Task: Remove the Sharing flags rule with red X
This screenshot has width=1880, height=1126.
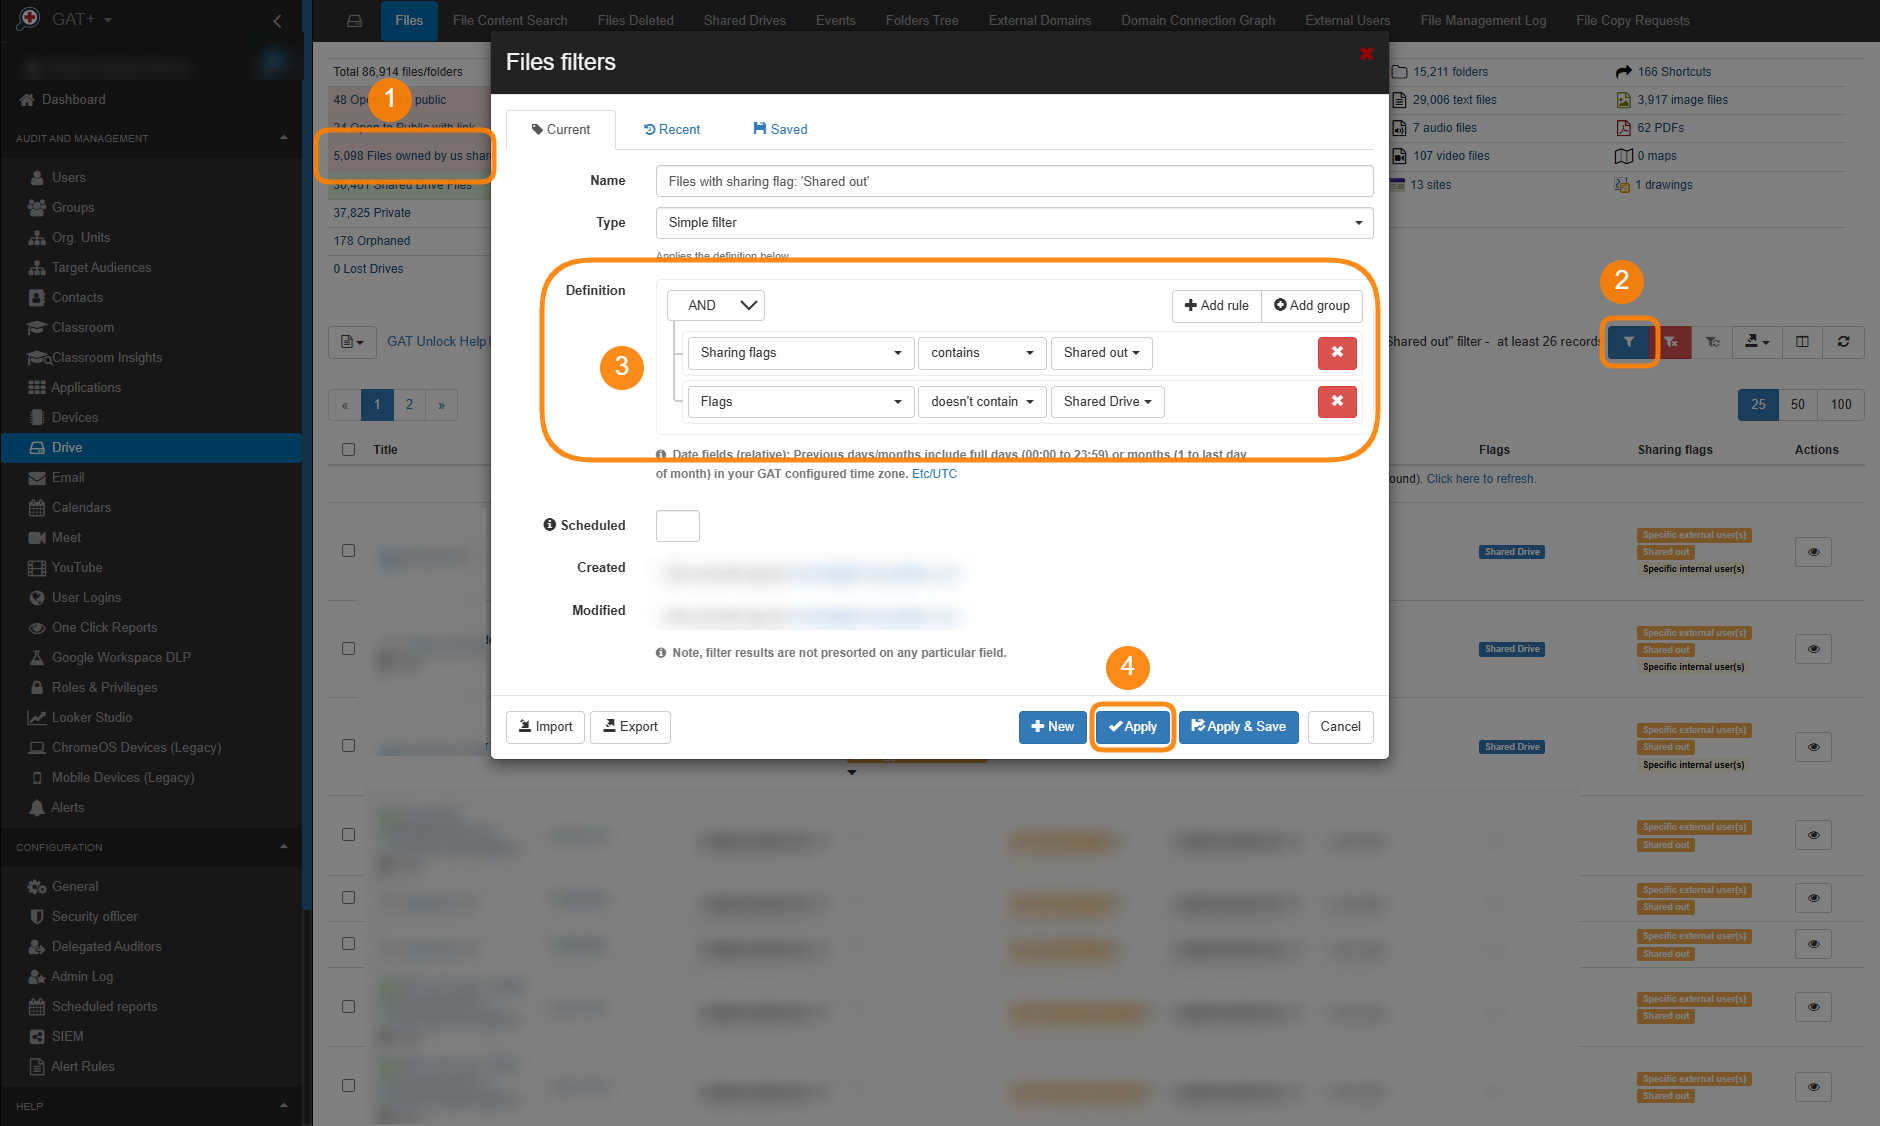Action: pos(1337,353)
